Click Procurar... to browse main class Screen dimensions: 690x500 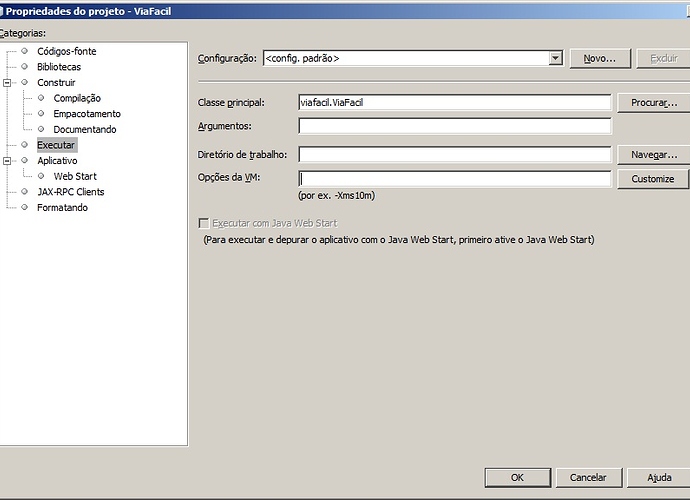[x=654, y=103]
